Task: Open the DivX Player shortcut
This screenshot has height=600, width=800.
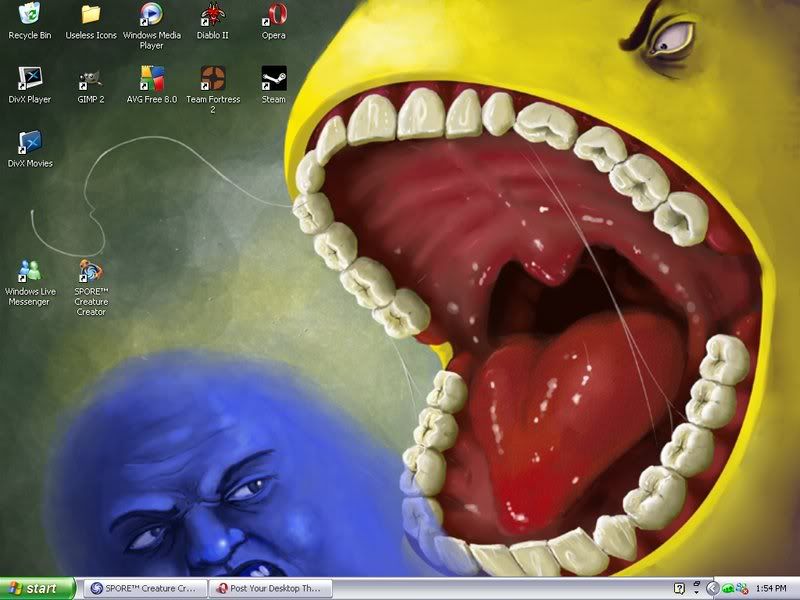Action: pyautogui.click(x=30, y=79)
